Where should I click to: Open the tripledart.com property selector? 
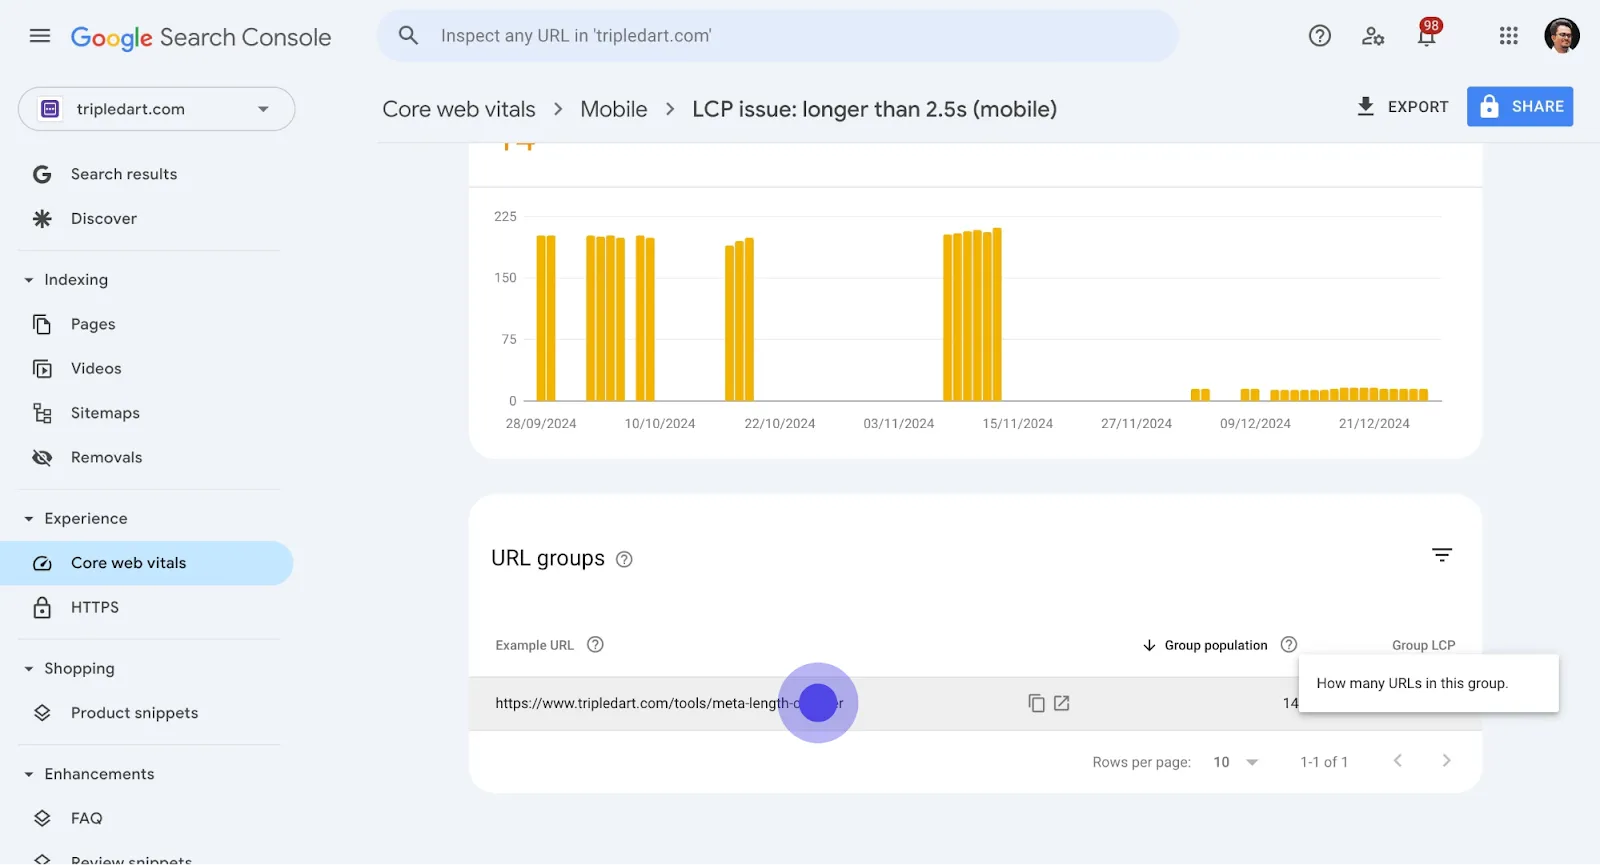(156, 109)
